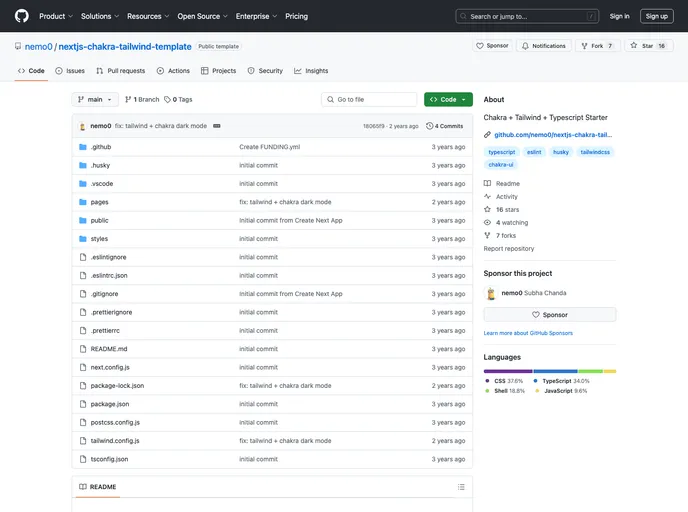Screen dimensions: 688x512
Task: Select the tailwindcss topic tag
Action: tap(596, 152)
